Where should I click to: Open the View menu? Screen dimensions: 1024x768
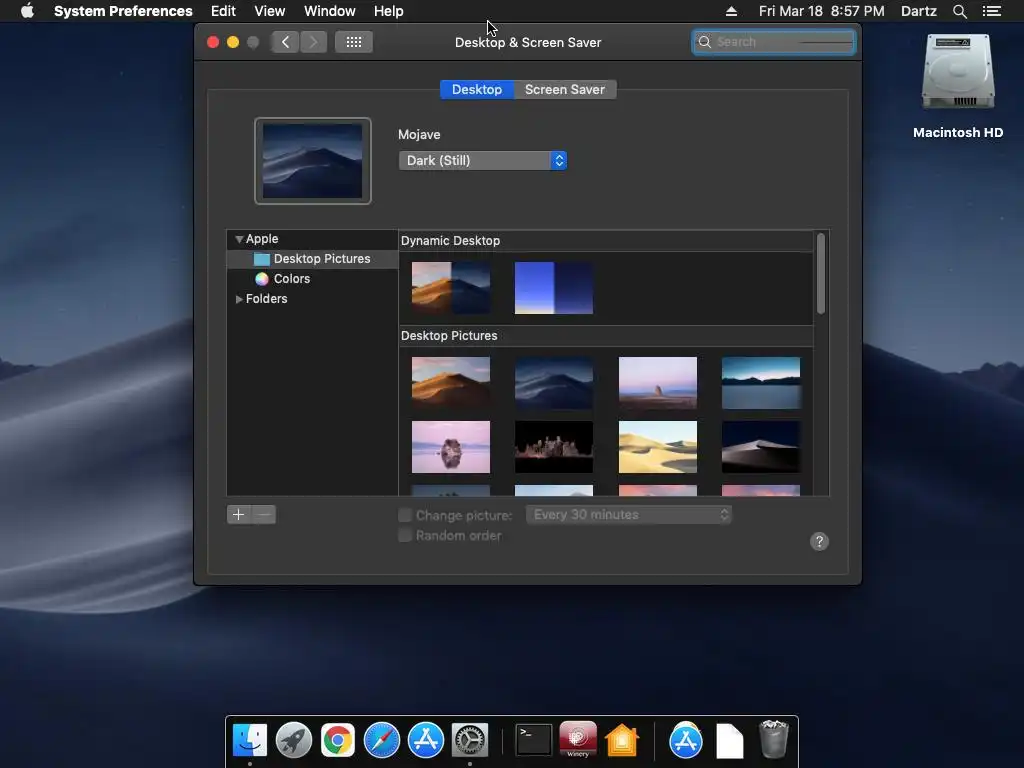(270, 11)
